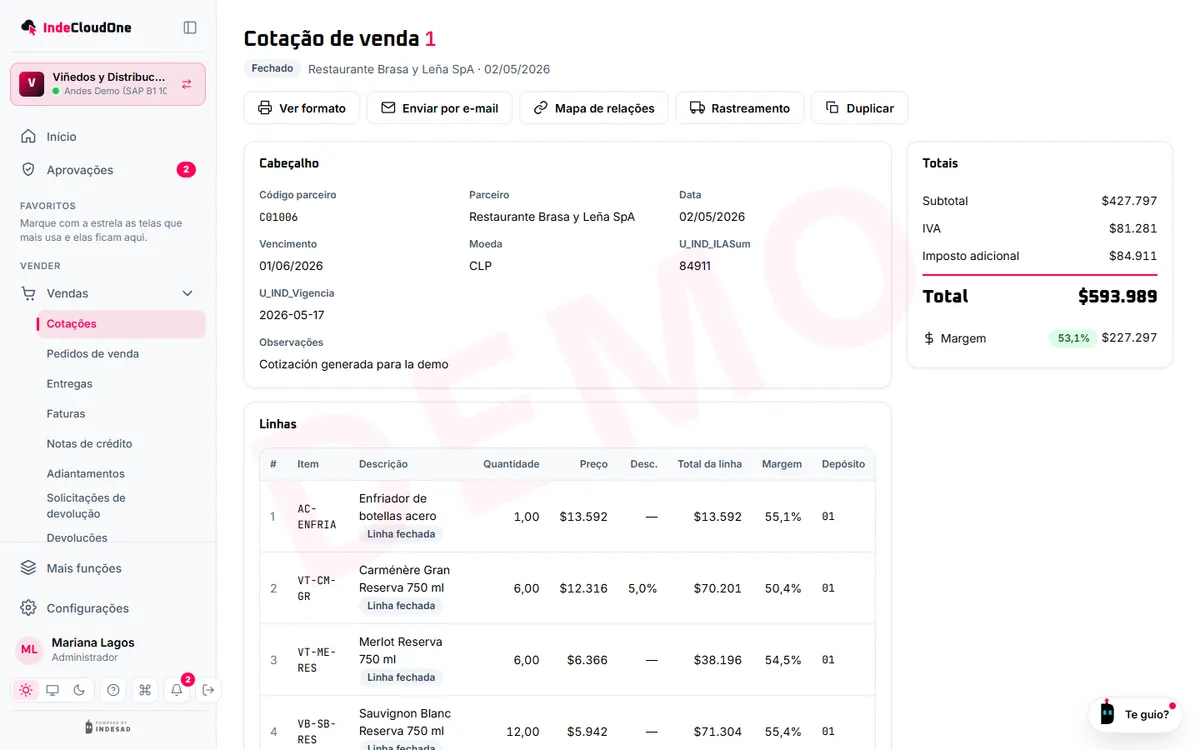Click the 5,0% discount cell
1200x750 pixels.
[x=643, y=589]
